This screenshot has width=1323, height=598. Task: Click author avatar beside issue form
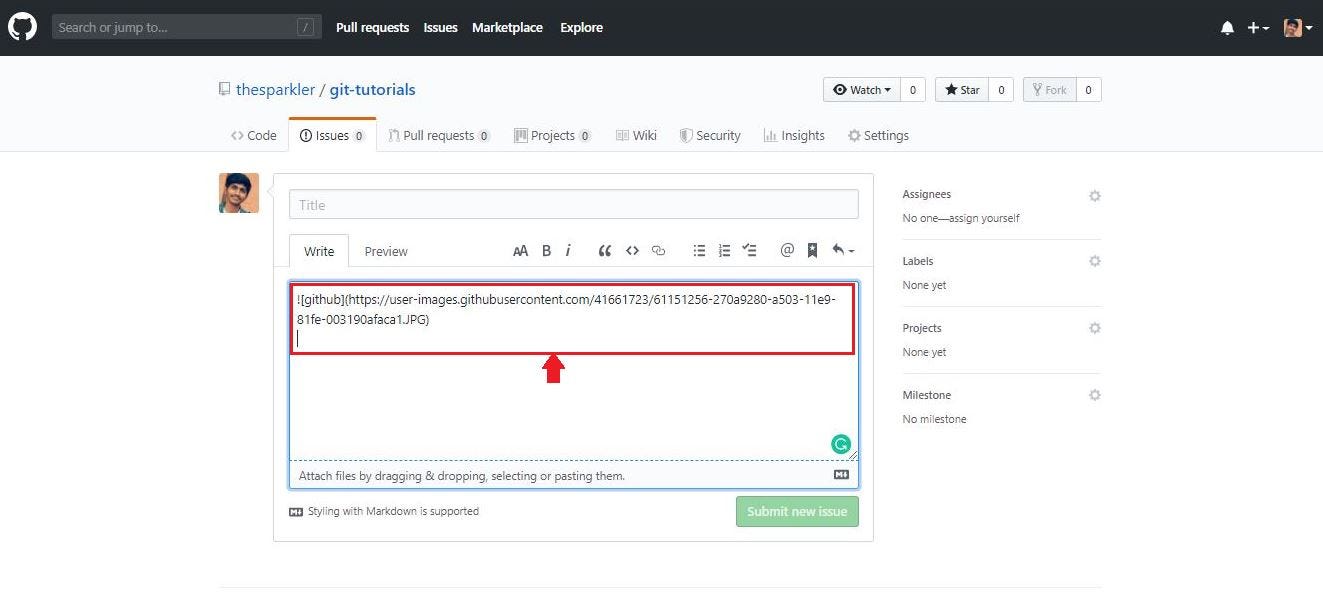[239, 193]
